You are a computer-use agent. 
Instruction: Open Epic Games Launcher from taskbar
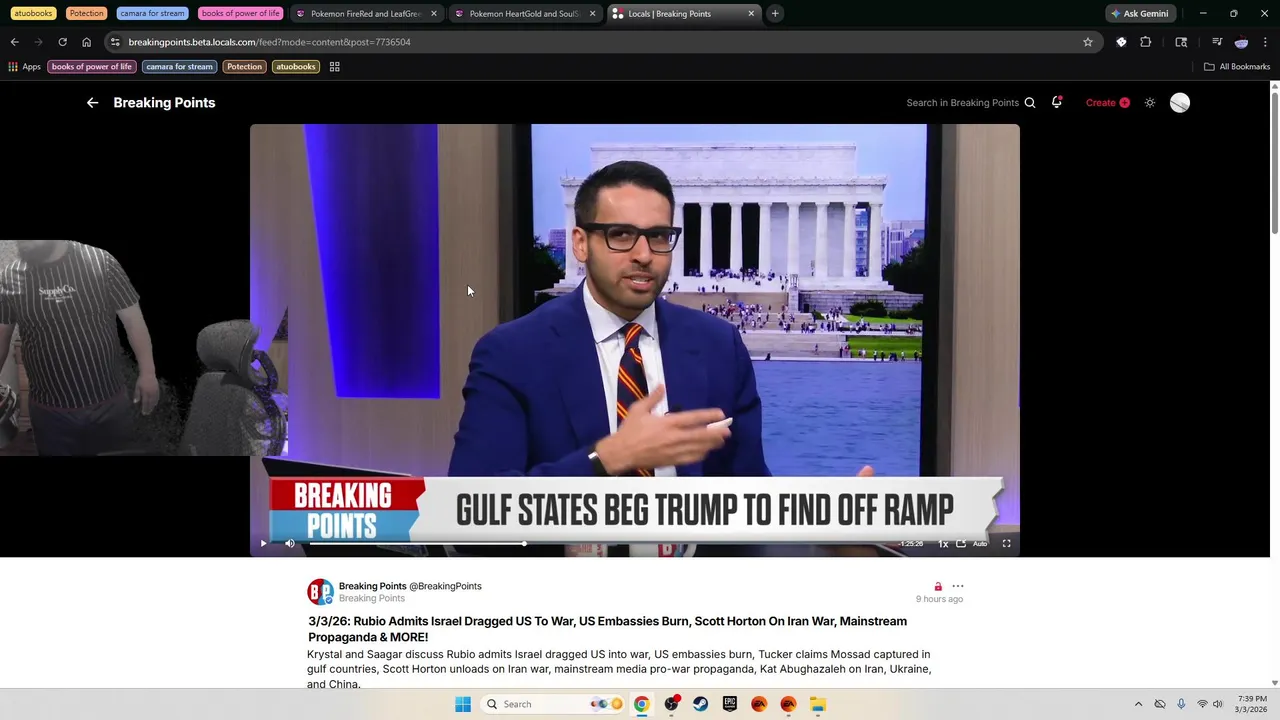point(730,704)
